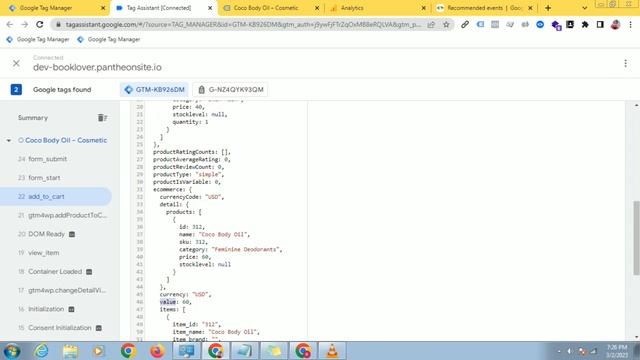
Task: Click the taskbar clock and date
Action: tap(616, 351)
